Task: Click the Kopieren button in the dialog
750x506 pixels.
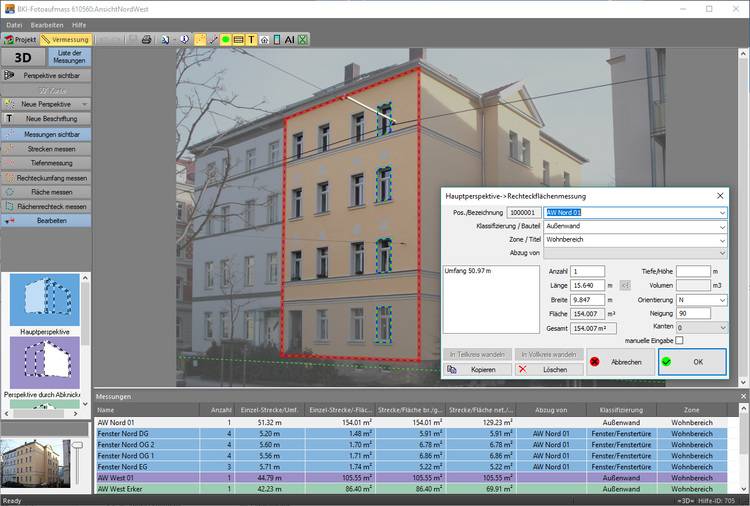Action: [x=474, y=369]
